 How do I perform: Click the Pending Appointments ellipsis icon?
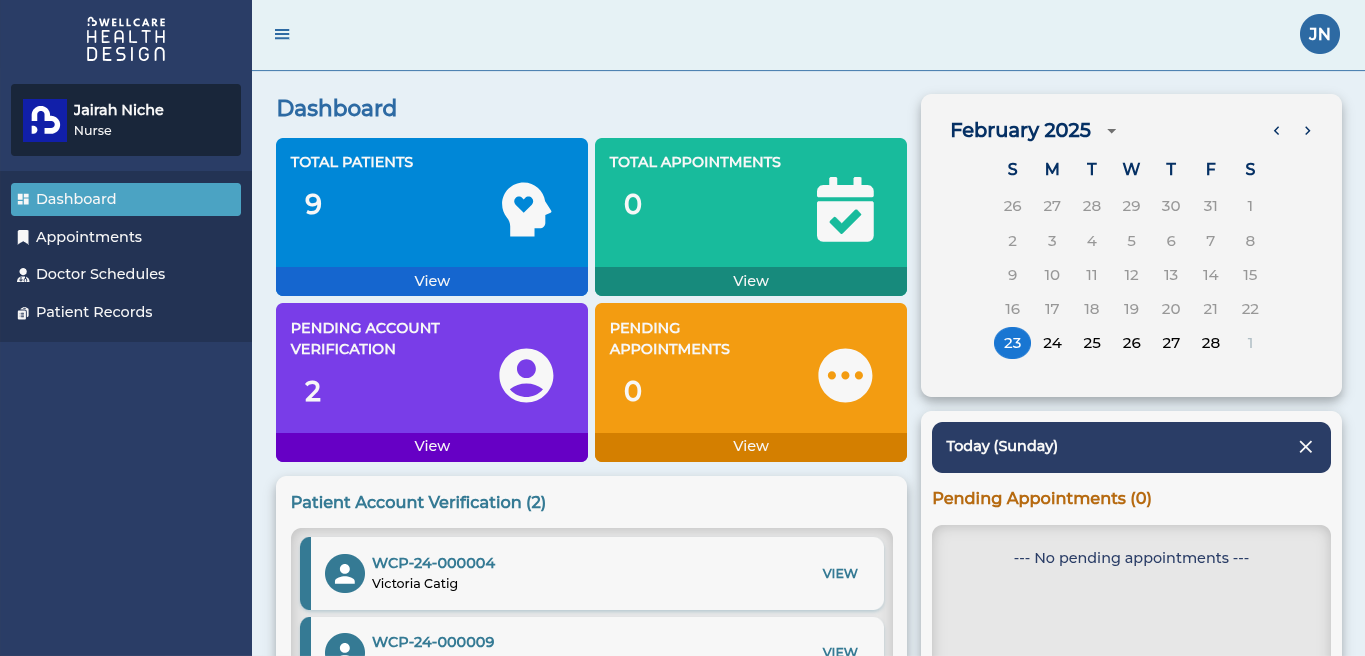[x=845, y=376]
